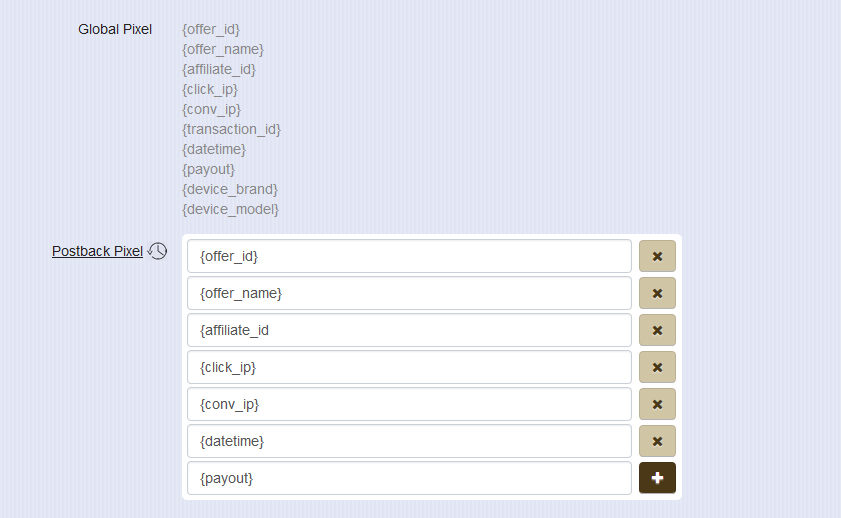Open the Postback Pixel history clock icon

click(x=158, y=251)
